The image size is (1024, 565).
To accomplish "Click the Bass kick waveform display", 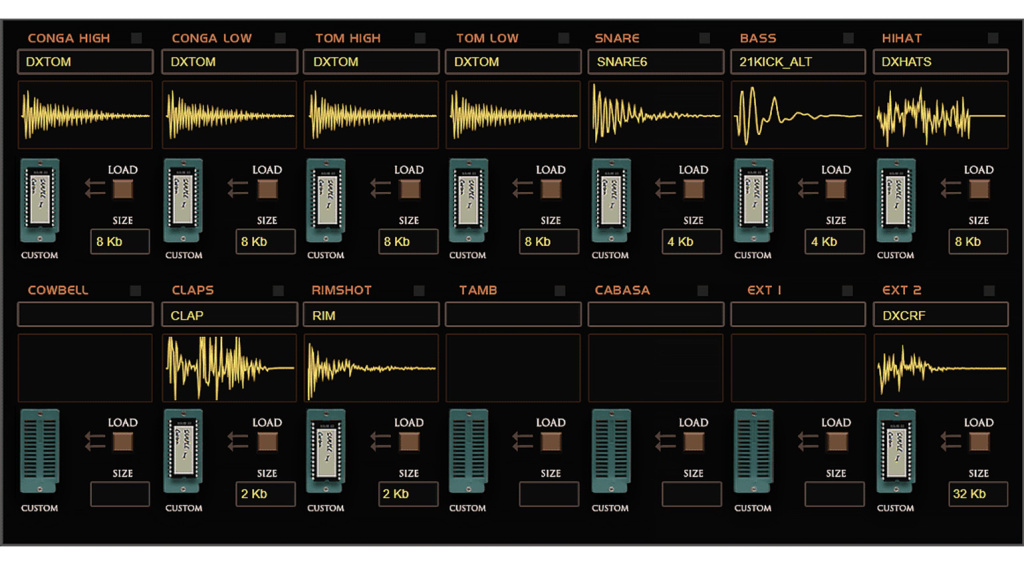I will (798, 115).
